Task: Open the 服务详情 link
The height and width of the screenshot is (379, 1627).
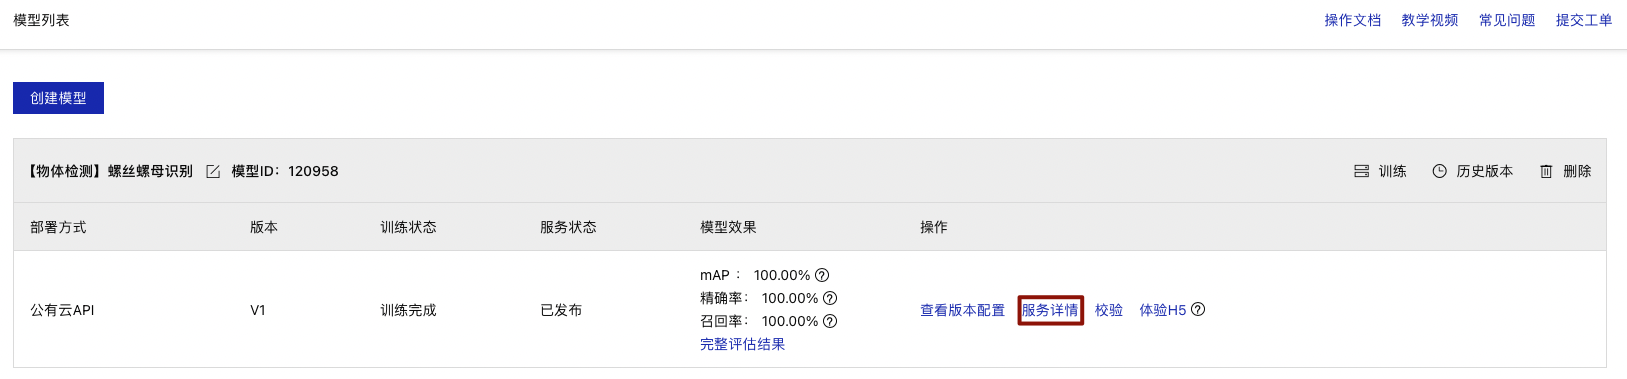Action: [1050, 310]
